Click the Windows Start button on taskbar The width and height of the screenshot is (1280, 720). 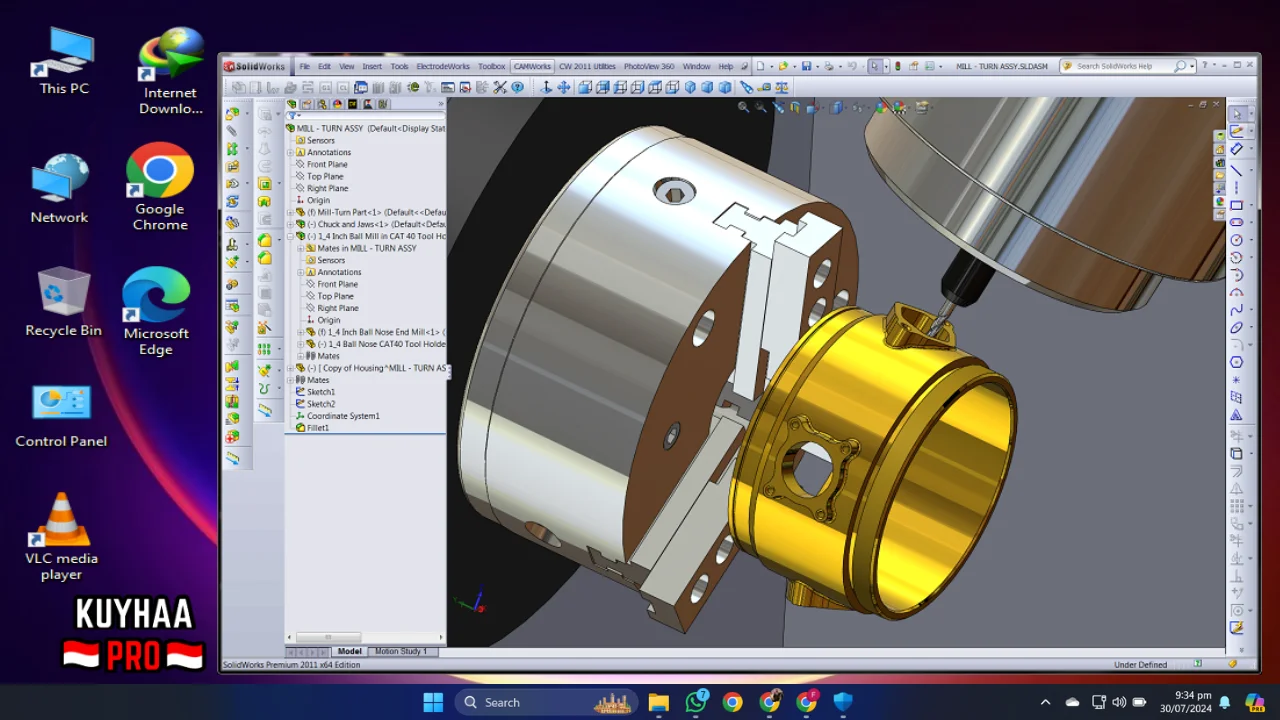click(433, 702)
